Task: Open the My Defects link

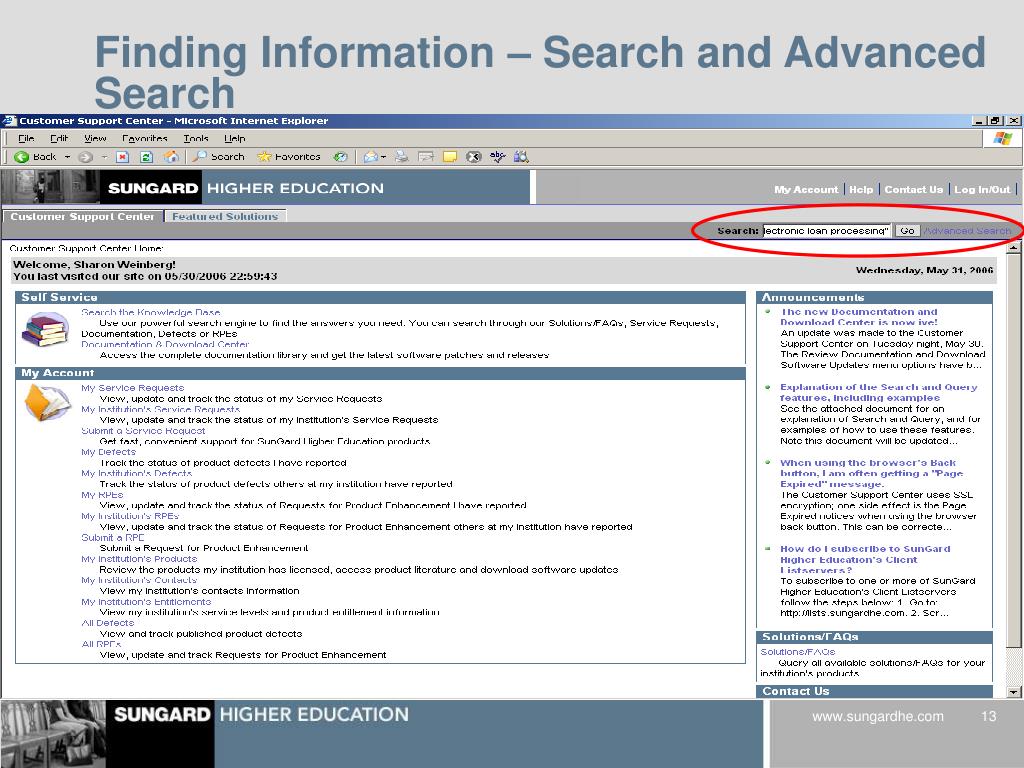Action: click(108, 452)
